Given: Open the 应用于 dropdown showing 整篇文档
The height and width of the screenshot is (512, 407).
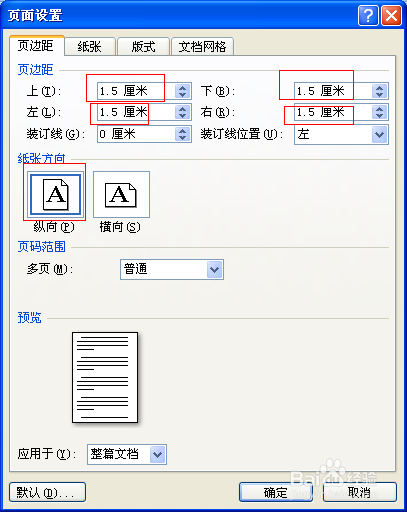Looking at the screenshot, I should [x=127, y=454].
